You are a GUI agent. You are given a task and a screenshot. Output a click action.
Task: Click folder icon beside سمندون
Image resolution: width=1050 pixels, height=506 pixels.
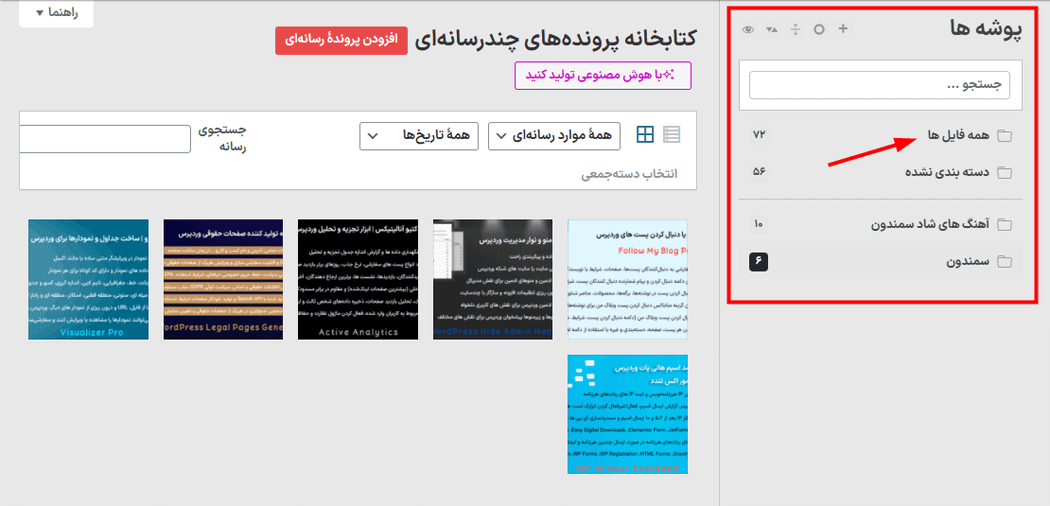[1004, 262]
